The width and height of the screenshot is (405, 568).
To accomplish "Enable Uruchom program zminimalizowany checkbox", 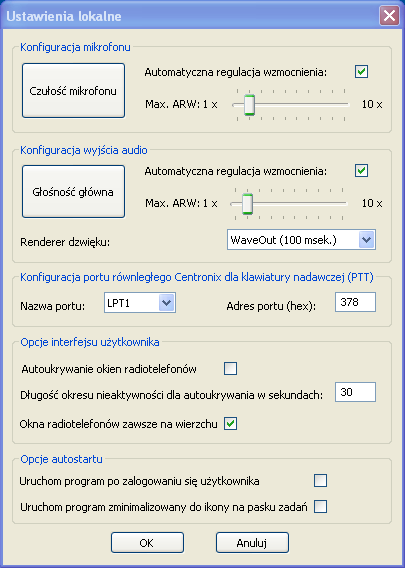I will [x=320, y=506].
